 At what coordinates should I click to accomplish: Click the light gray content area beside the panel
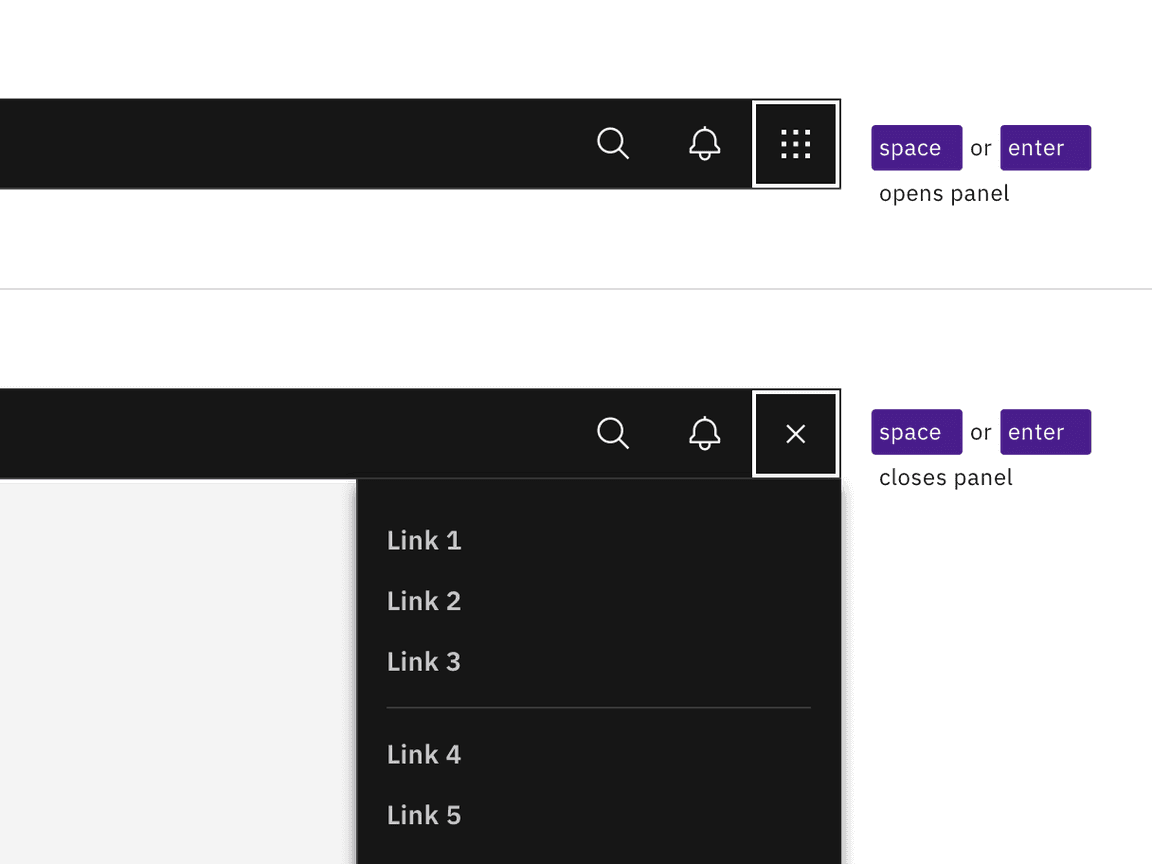click(x=176, y=670)
